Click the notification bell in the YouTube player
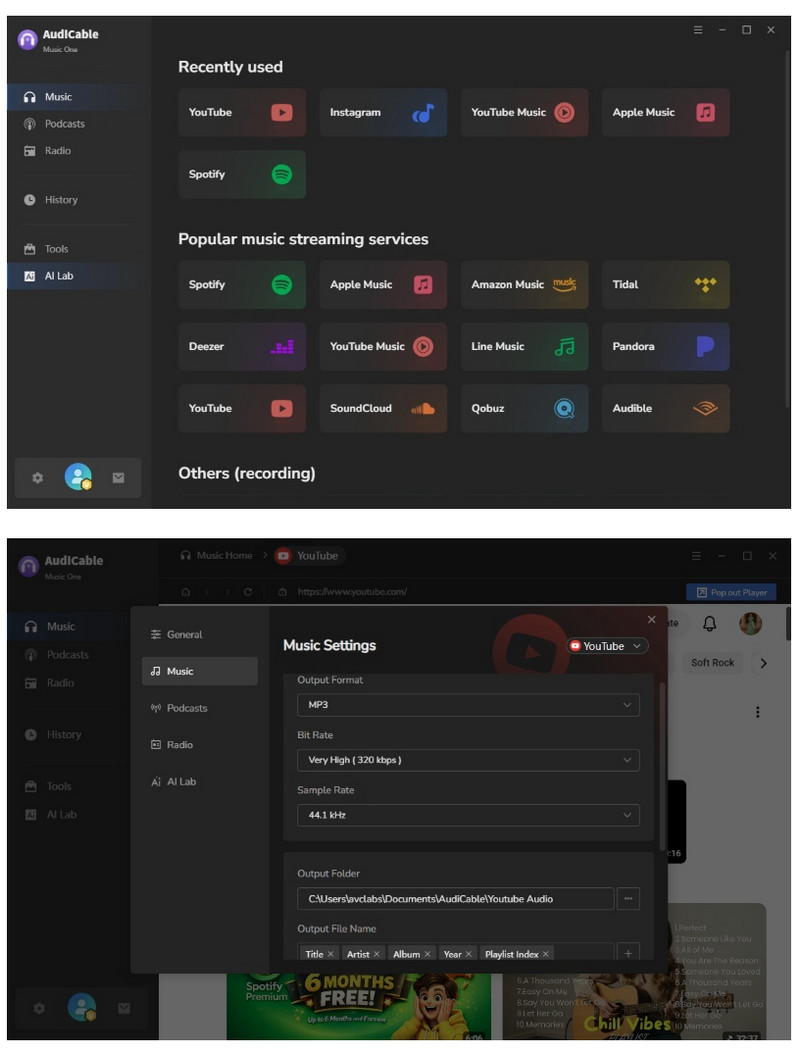Image resolution: width=800 pixels, height=1054 pixels. point(711,623)
